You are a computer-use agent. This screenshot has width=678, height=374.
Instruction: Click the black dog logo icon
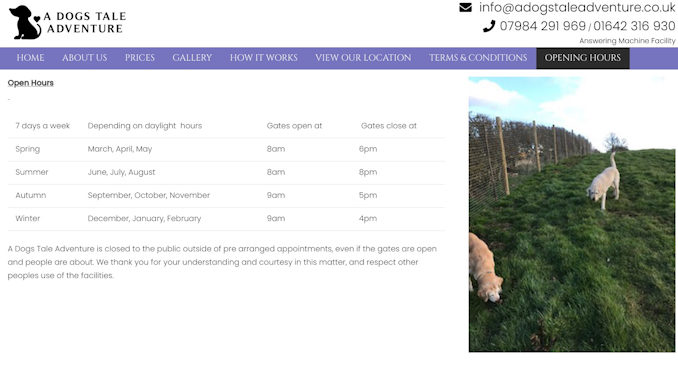click(25, 22)
